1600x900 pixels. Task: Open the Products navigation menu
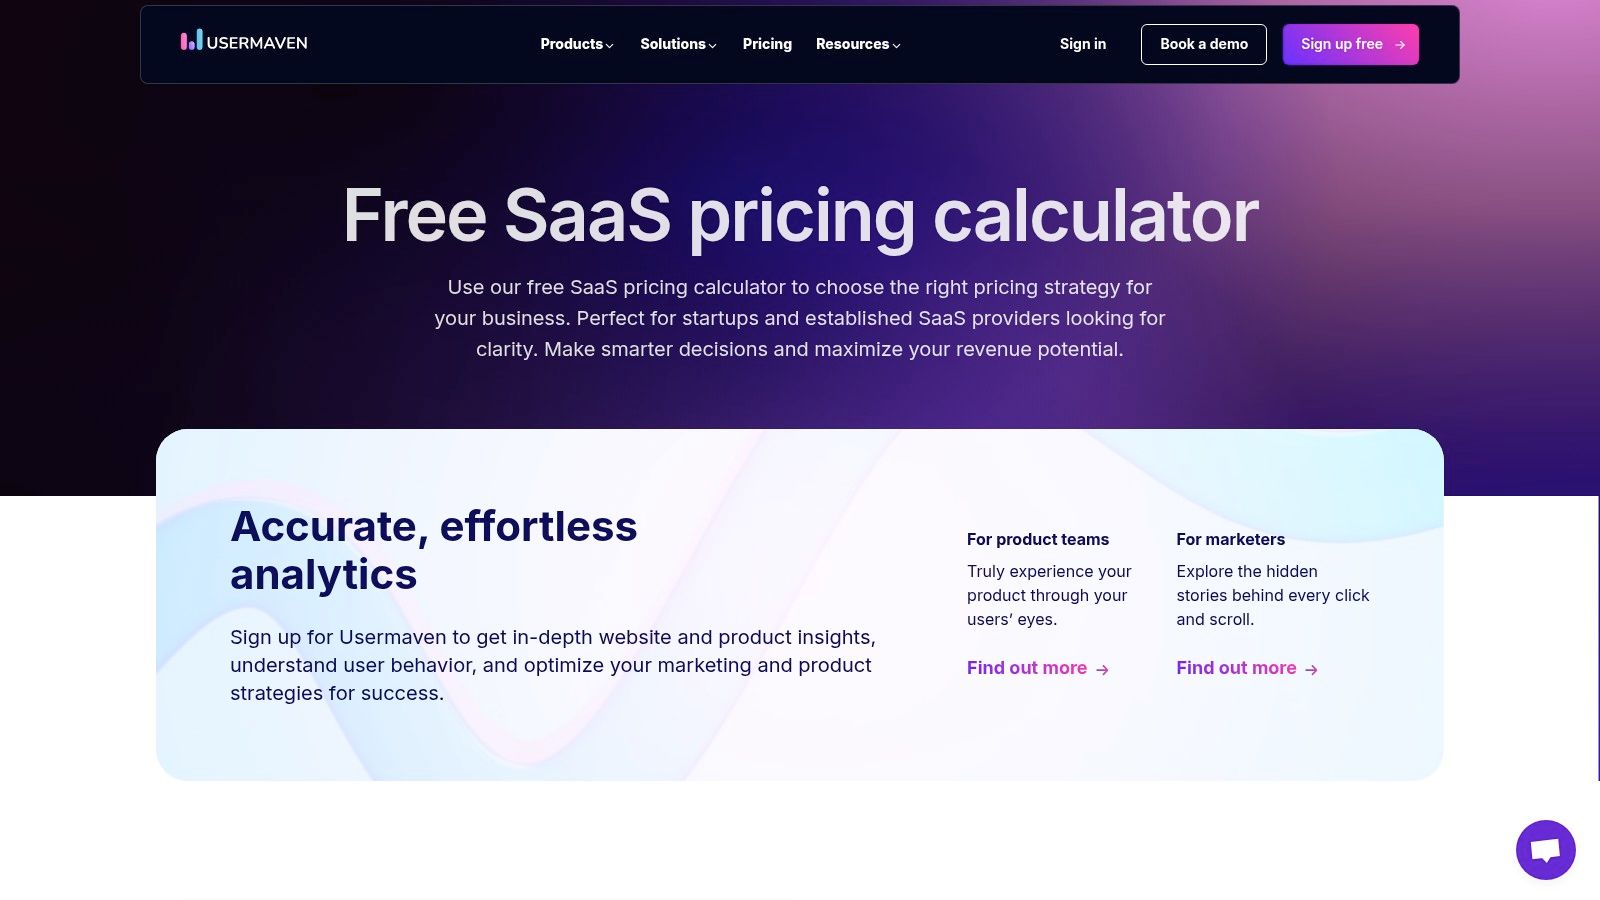tap(571, 44)
